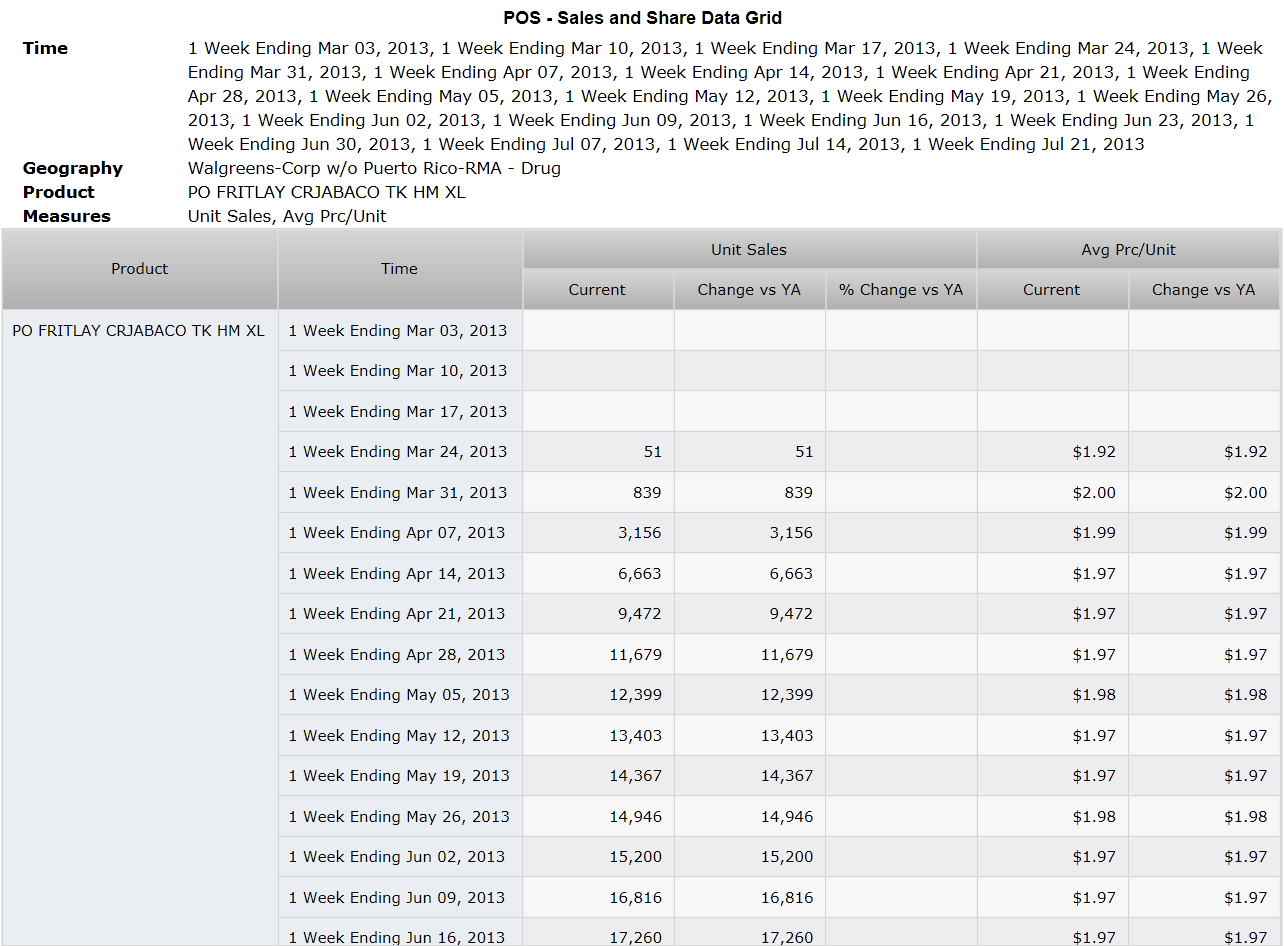Select the Unit Sales group header
Screen dimensions: 1284x946
point(749,250)
